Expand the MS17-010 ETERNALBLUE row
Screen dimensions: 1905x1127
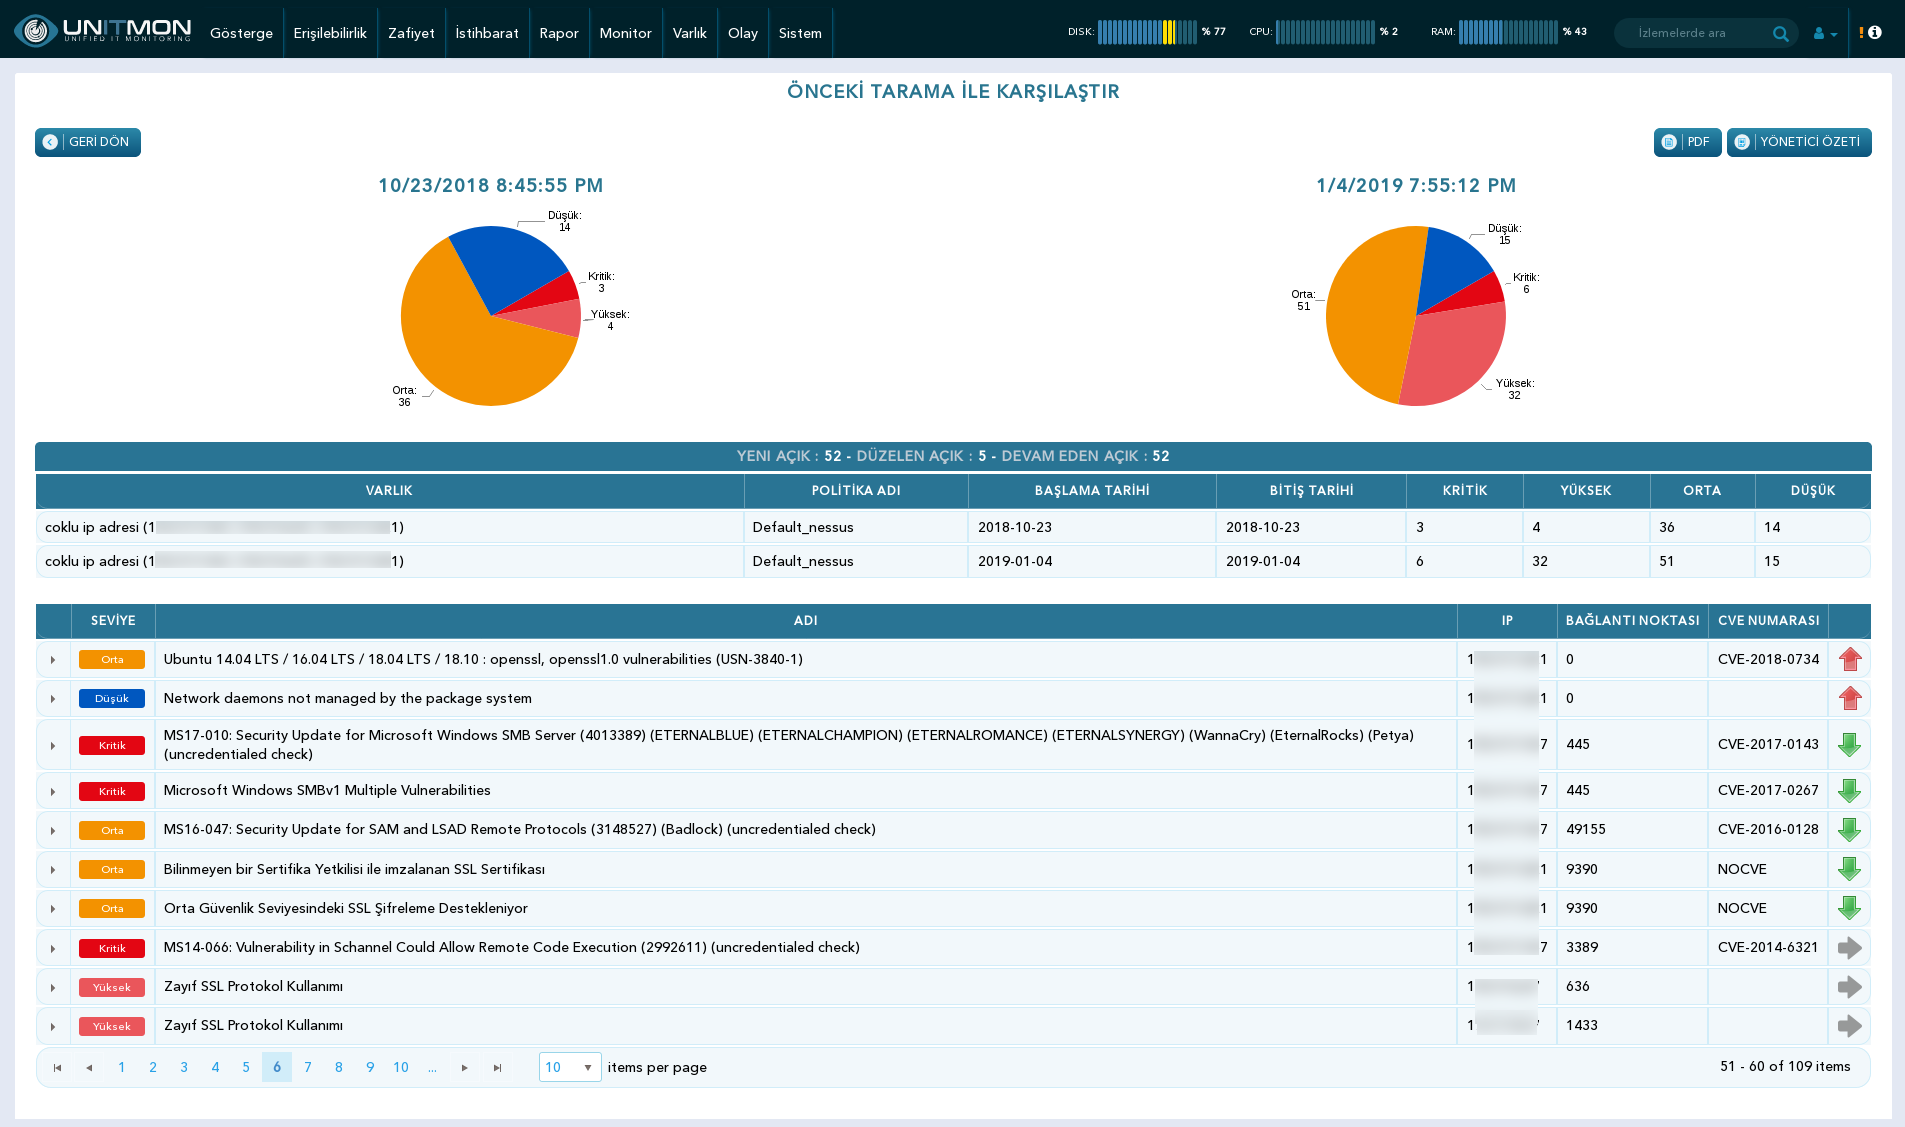tap(53, 746)
